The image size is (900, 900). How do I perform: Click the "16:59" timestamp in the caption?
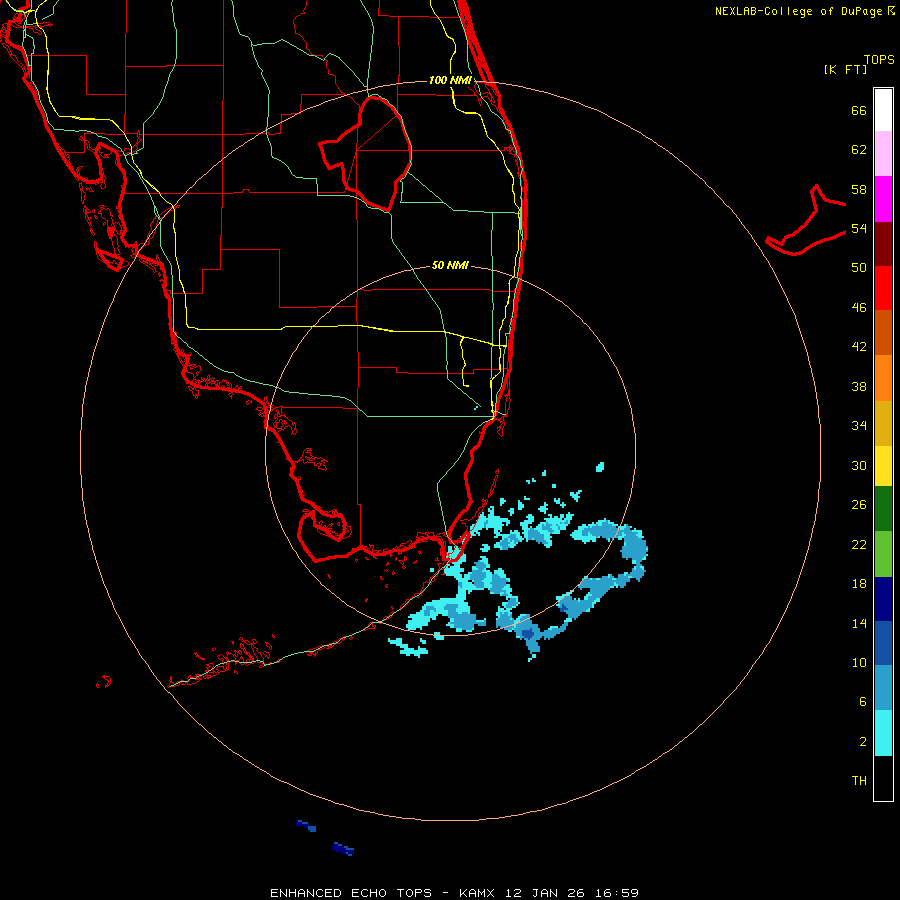point(616,893)
